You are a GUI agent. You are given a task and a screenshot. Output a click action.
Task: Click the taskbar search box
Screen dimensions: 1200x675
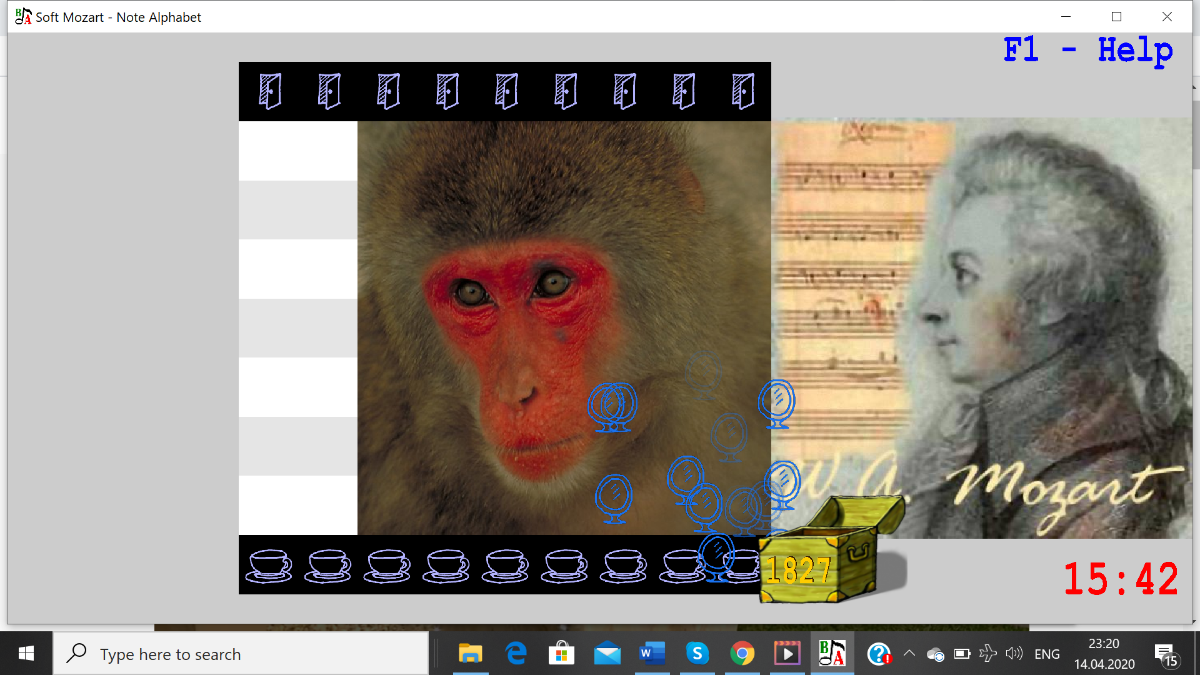241,654
